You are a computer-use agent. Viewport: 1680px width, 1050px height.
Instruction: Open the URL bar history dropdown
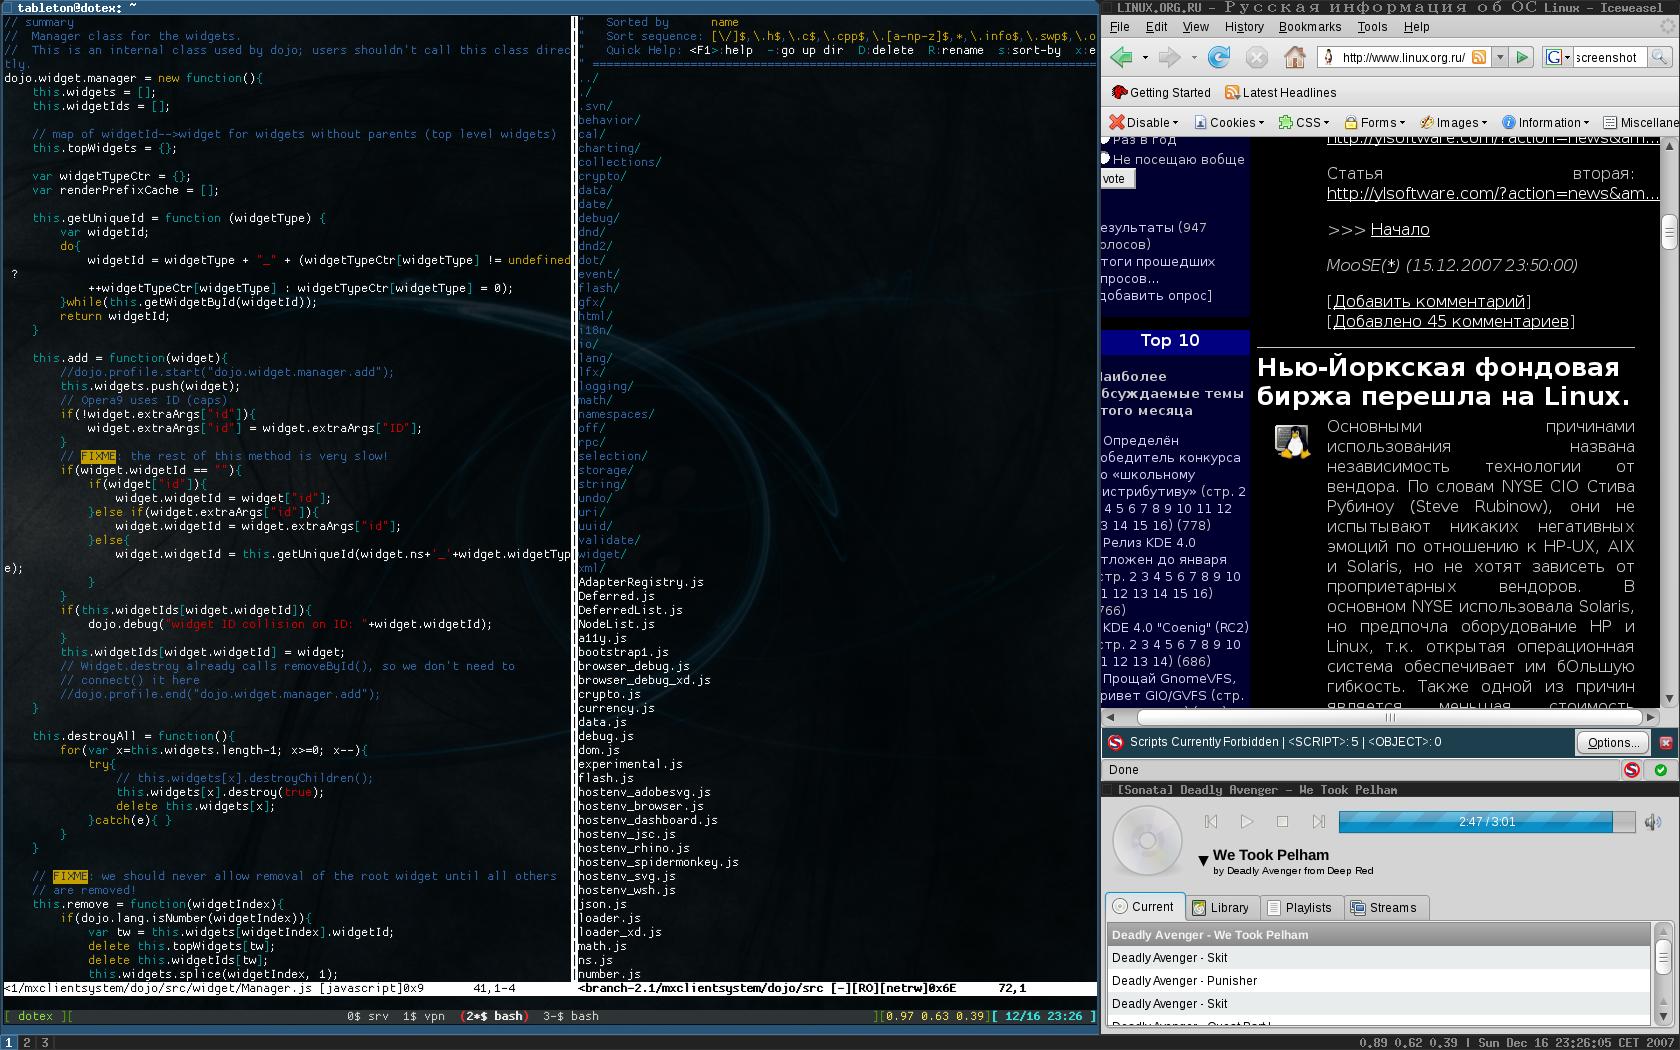pos(1500,57)
